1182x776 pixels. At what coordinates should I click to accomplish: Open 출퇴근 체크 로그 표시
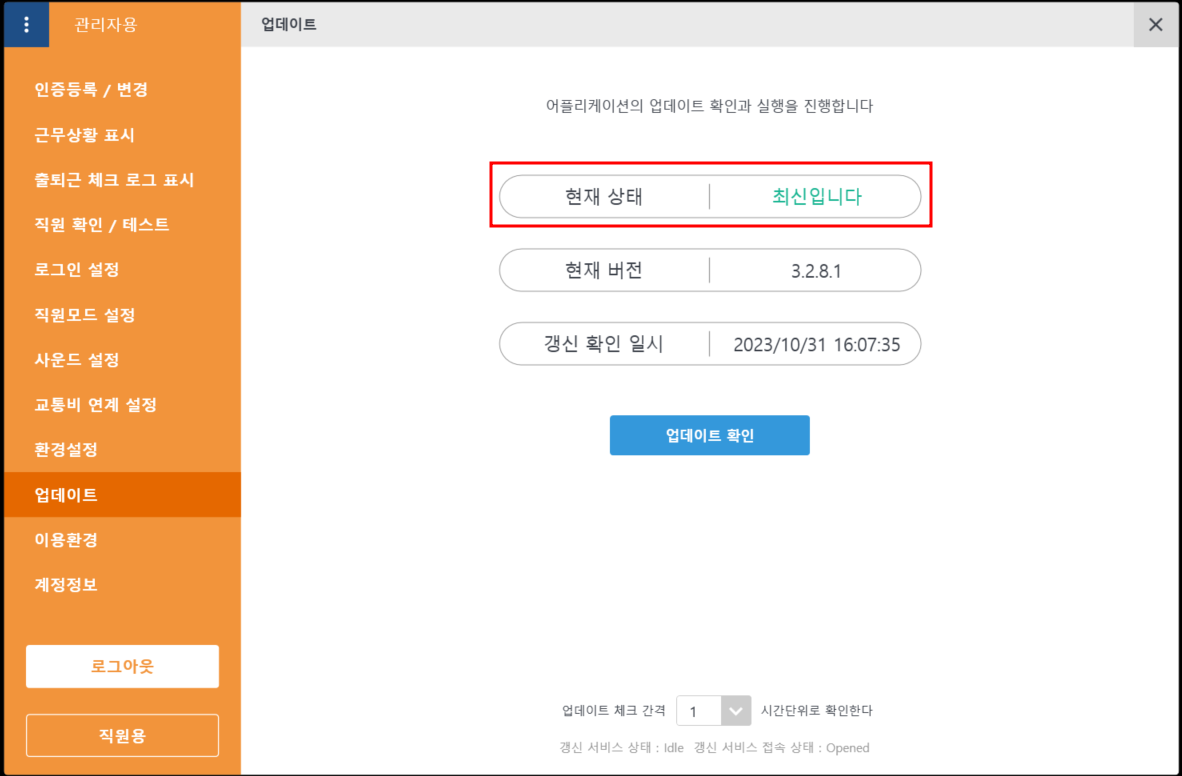click(x=114, y=180)
